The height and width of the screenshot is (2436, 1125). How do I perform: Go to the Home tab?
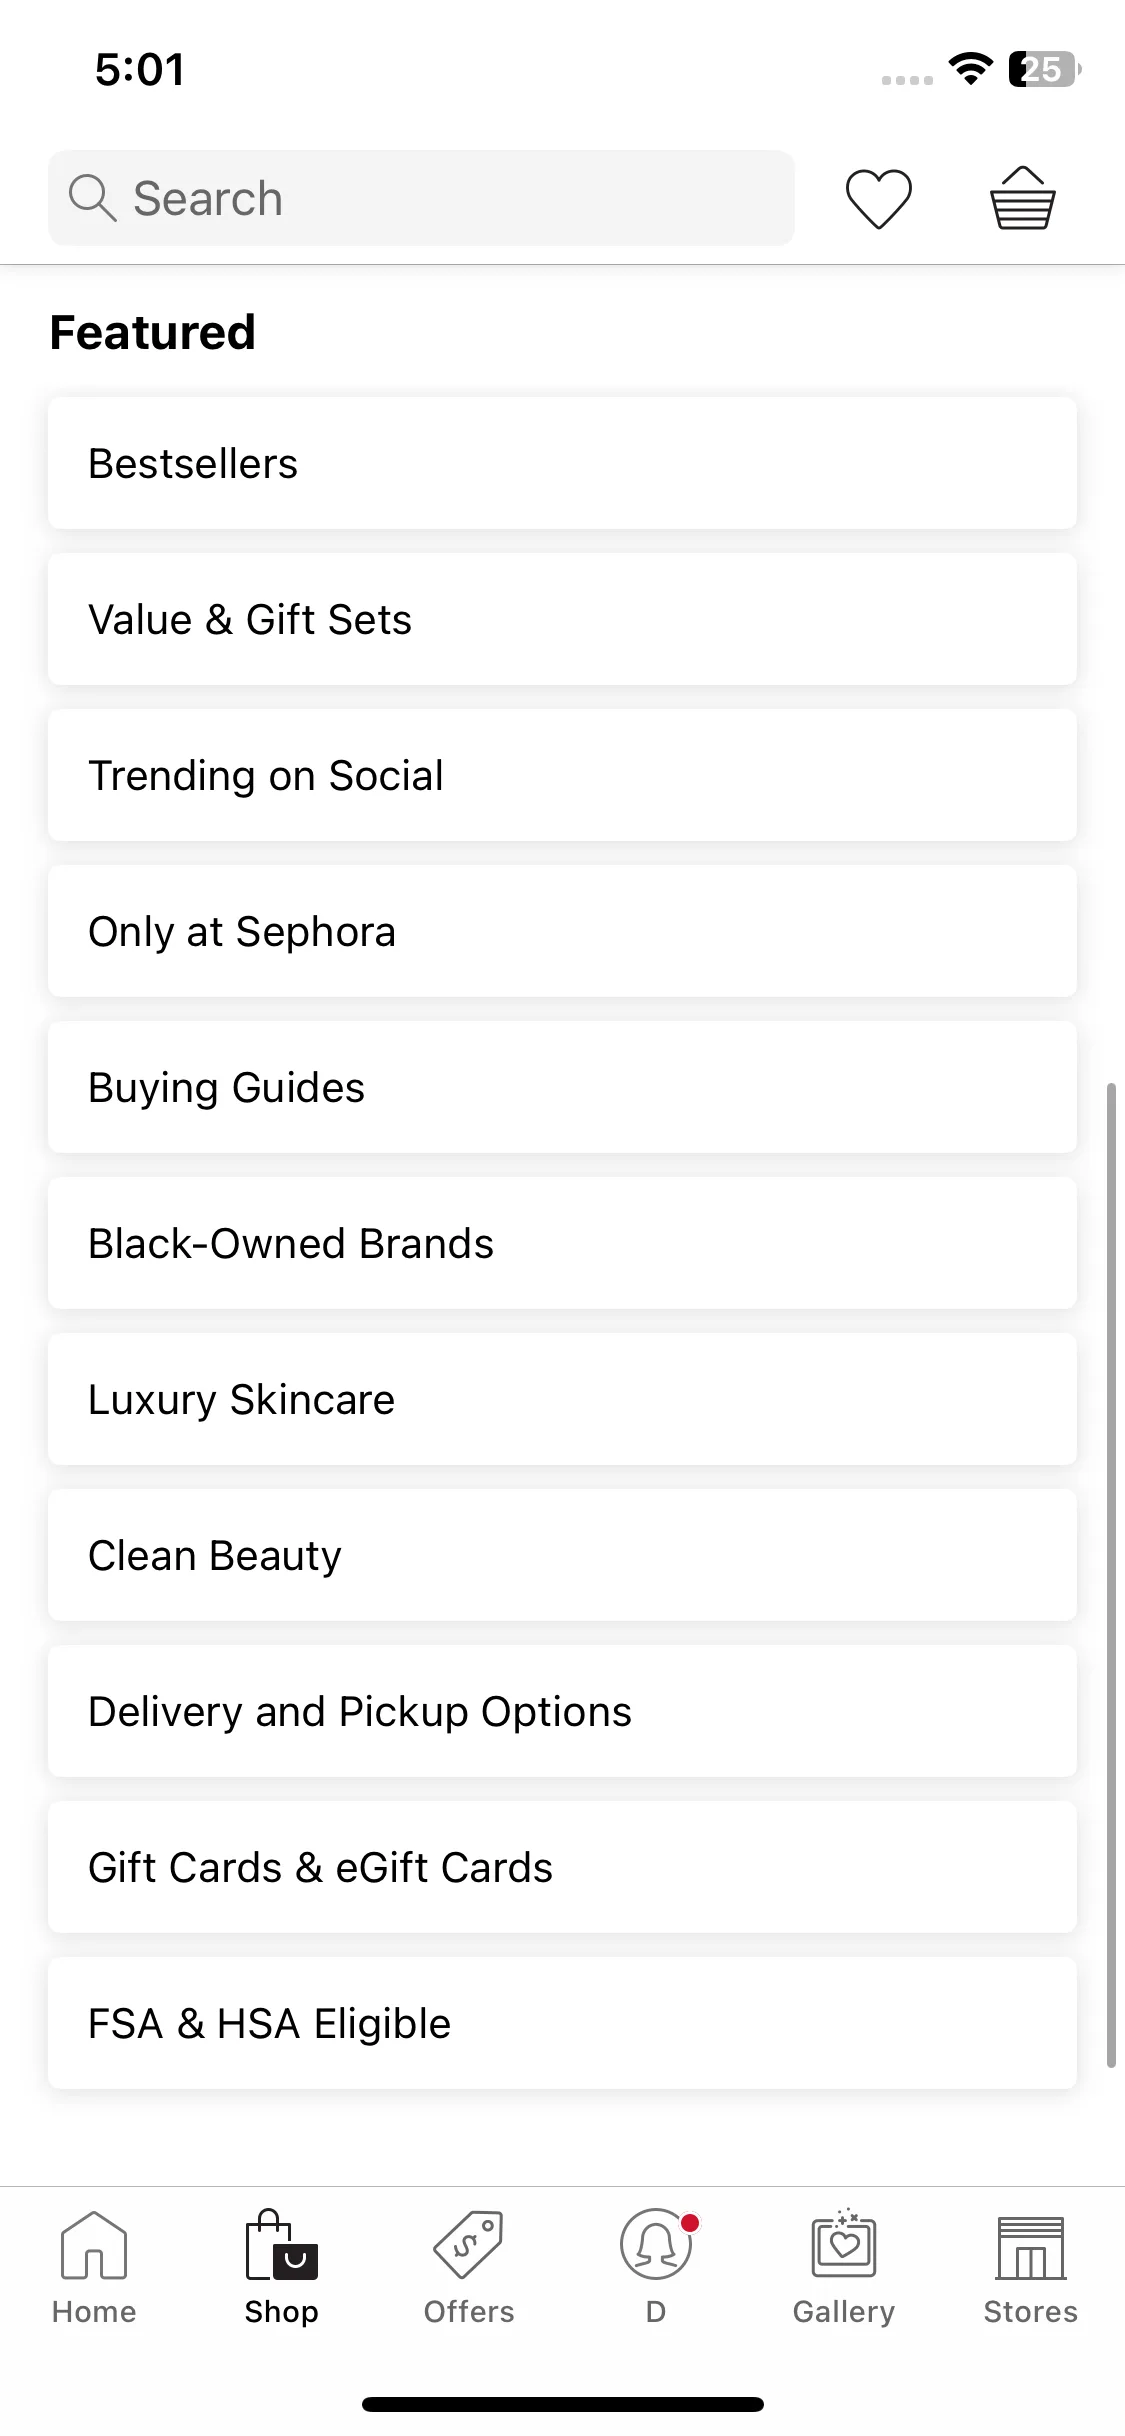tap(94, 2268)
